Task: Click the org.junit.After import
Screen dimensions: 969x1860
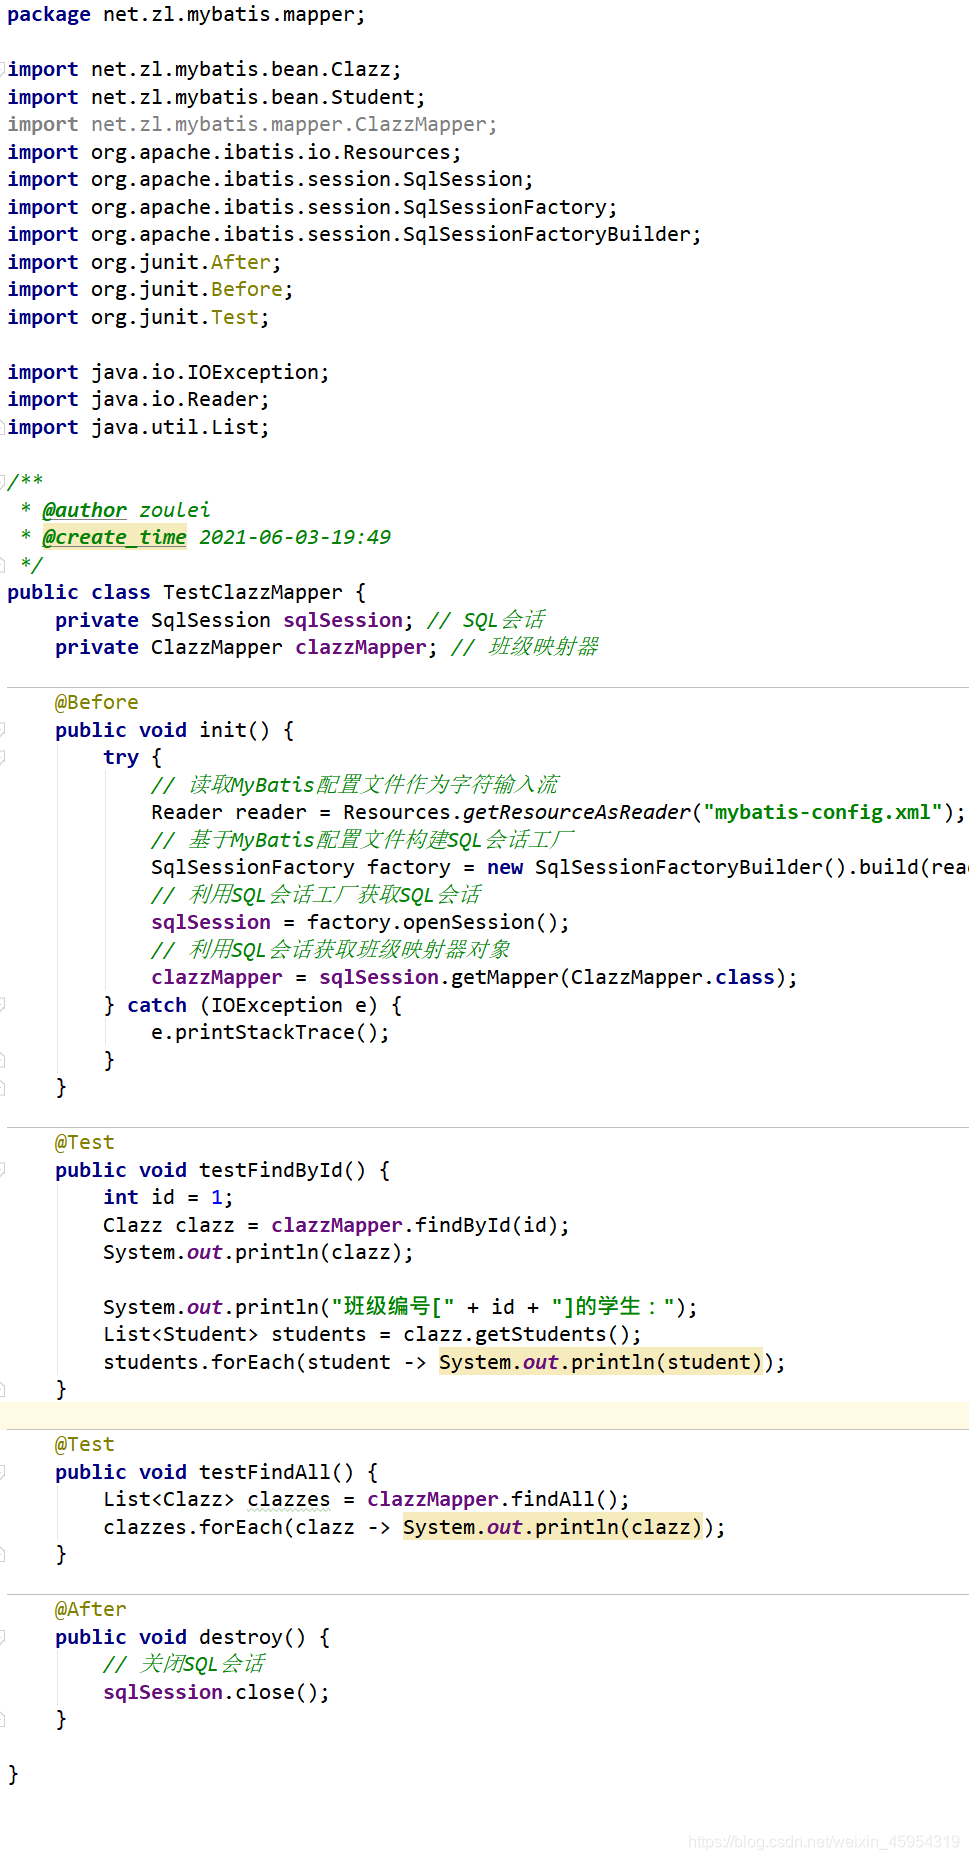Action: coord(144,262)
